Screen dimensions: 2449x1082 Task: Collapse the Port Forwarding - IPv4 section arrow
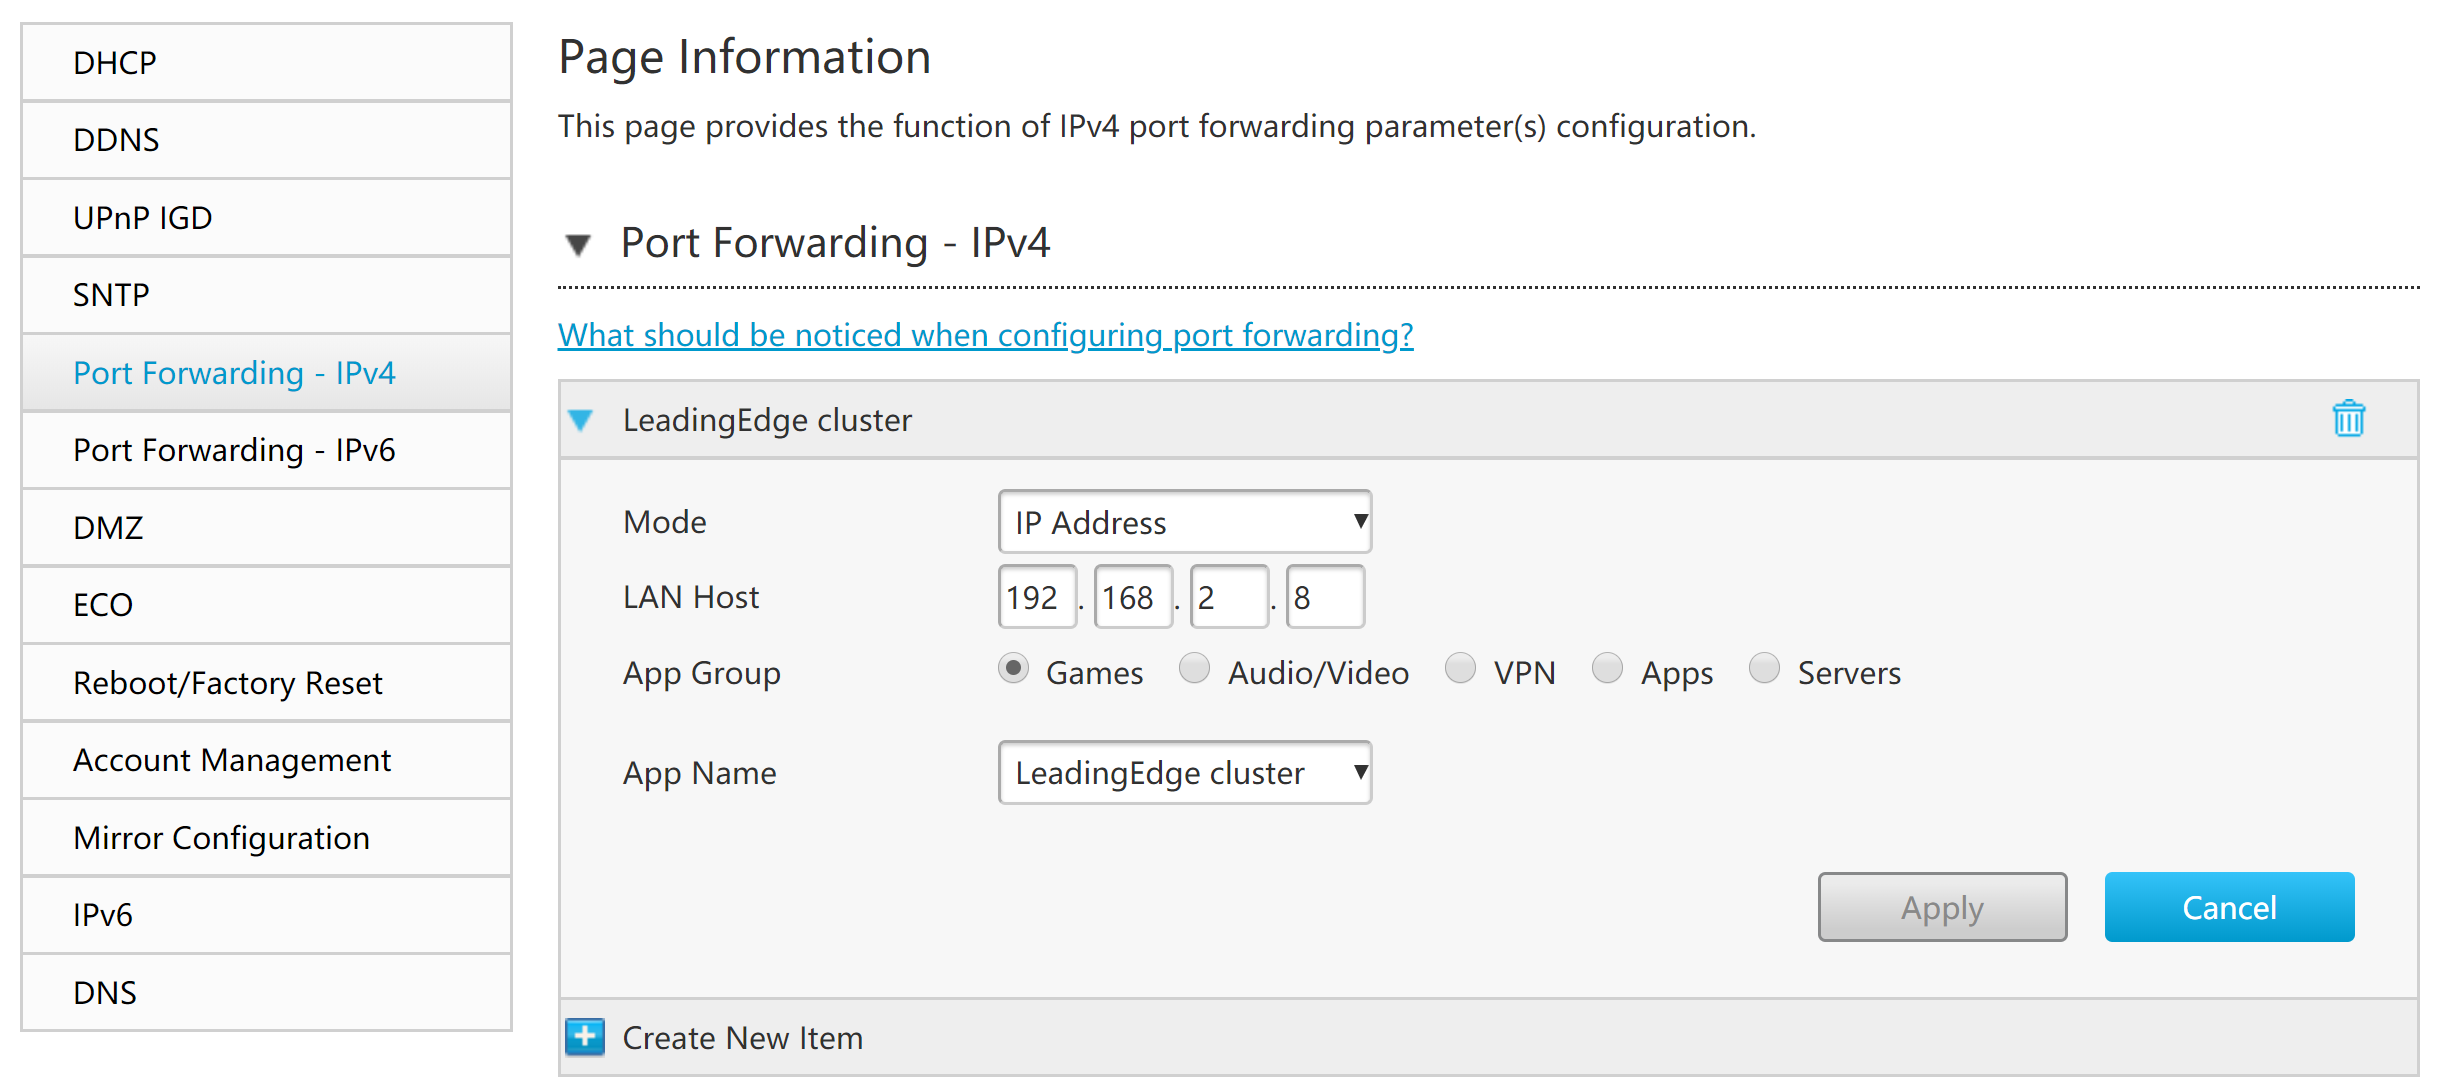tap(578, 244)
